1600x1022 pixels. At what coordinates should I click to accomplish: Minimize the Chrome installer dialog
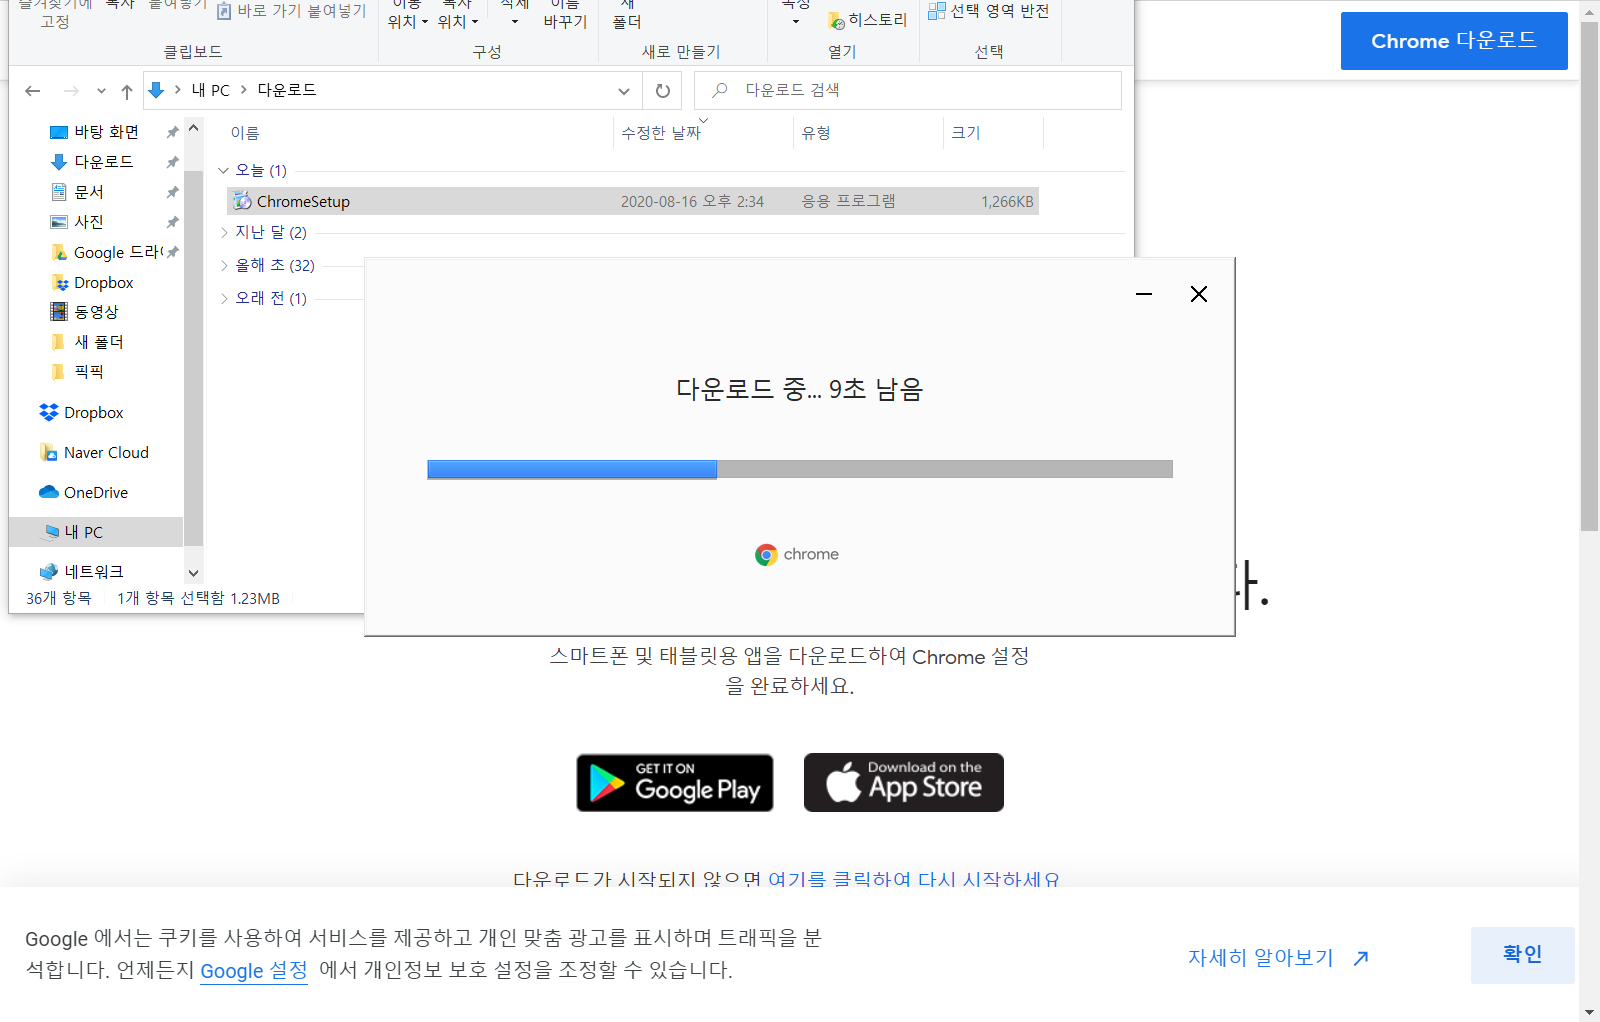pyautogui.click(x=1144, y=294)
